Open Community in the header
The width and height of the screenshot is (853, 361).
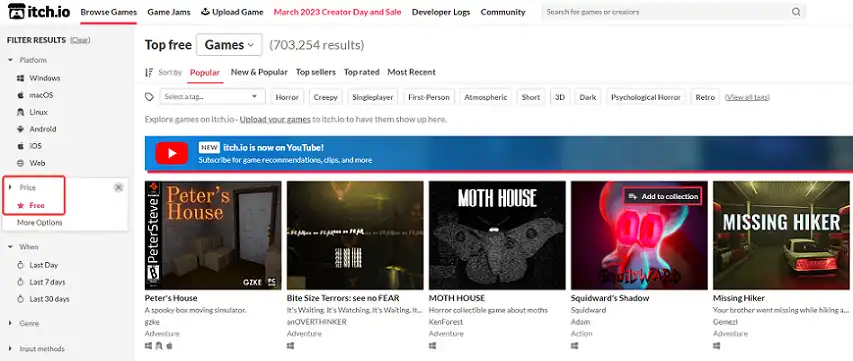click(x=503, y=12)
